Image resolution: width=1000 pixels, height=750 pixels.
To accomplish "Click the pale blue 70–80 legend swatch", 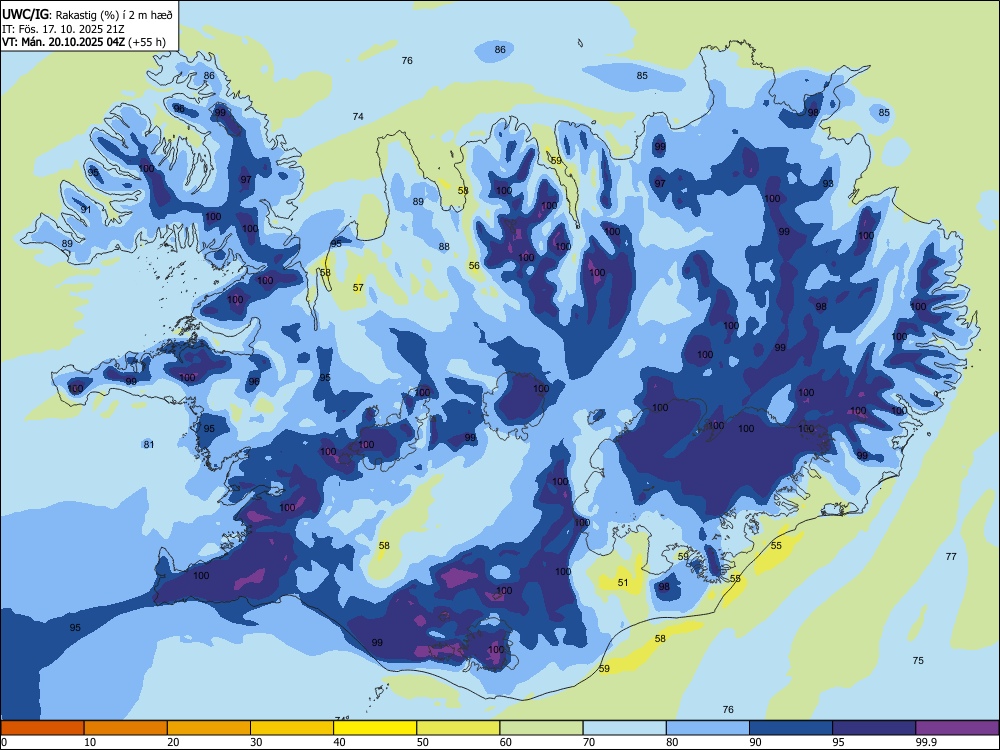I will pyautogui.click(x=624, y=728).
